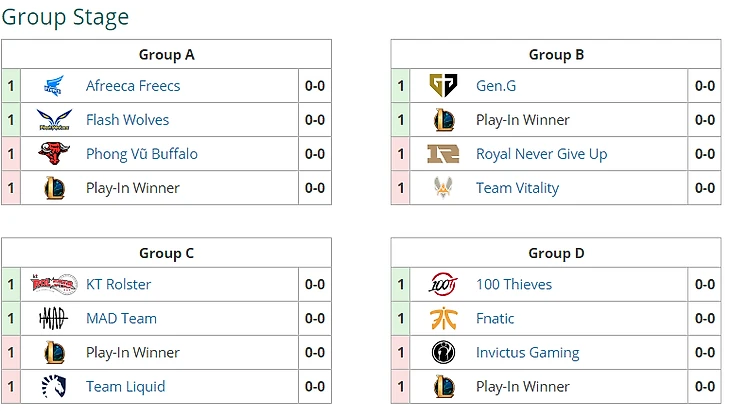Click the Group A table header
730x419 pixels.
pos(166,55)
